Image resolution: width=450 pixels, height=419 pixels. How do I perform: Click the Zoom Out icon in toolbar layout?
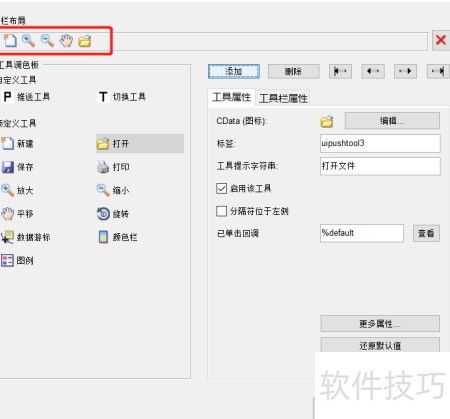pos(47,41)
